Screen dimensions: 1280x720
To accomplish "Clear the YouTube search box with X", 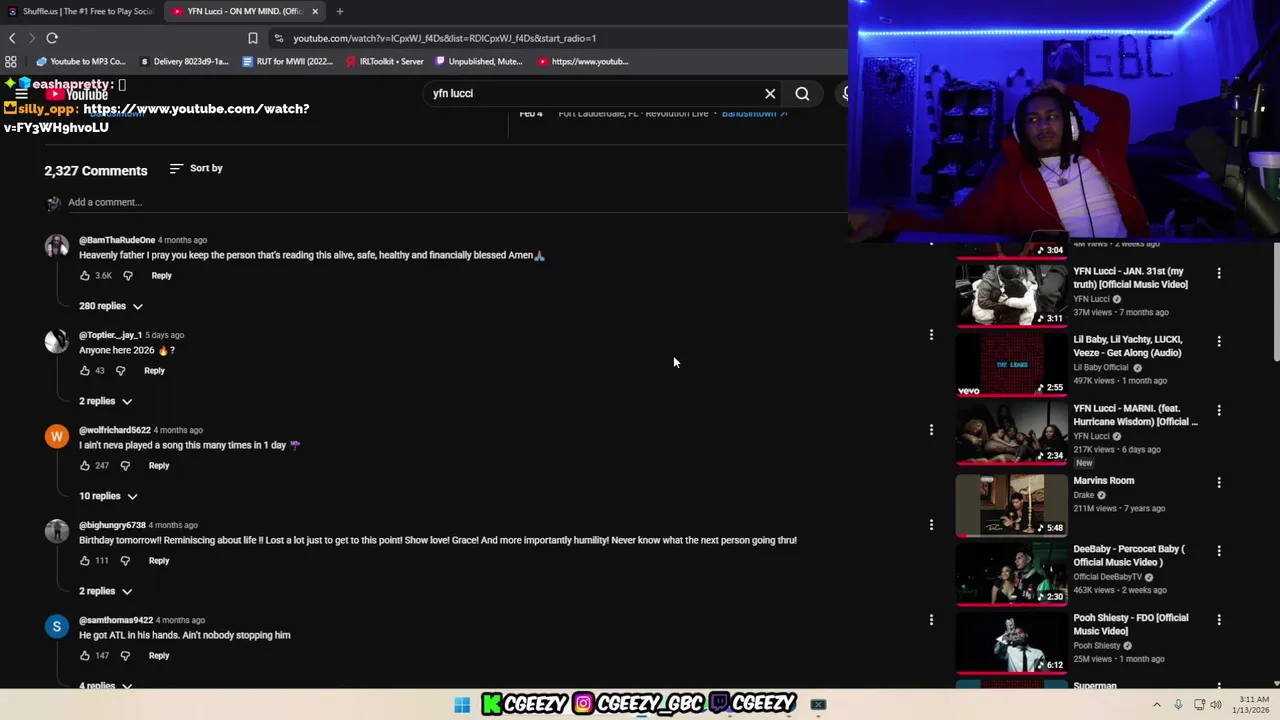I will (770, 93).
